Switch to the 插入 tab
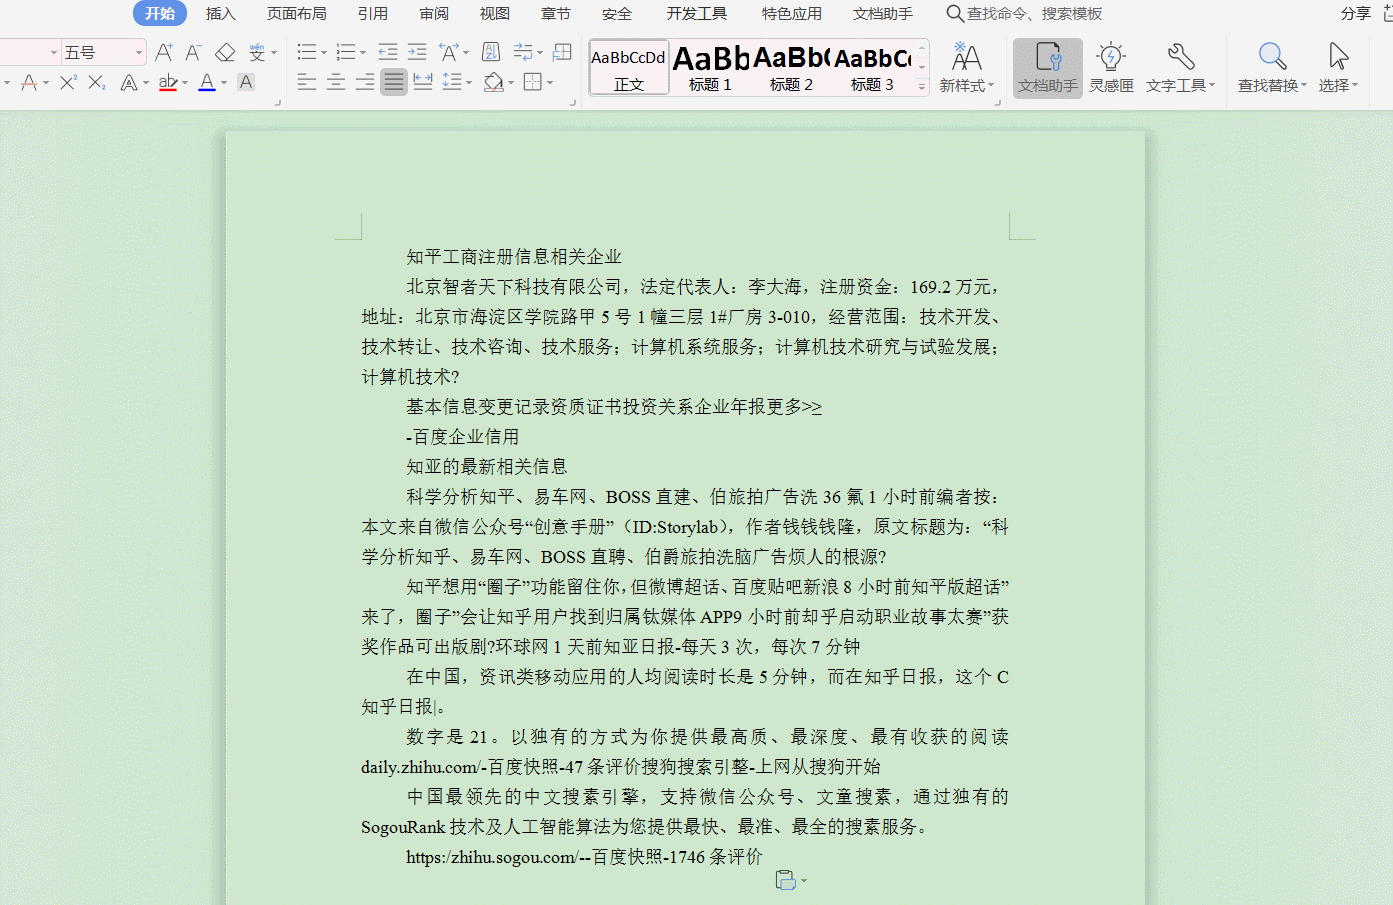Image resolution: width=1393 pixels, height=905 pixels. pos(221,13)
